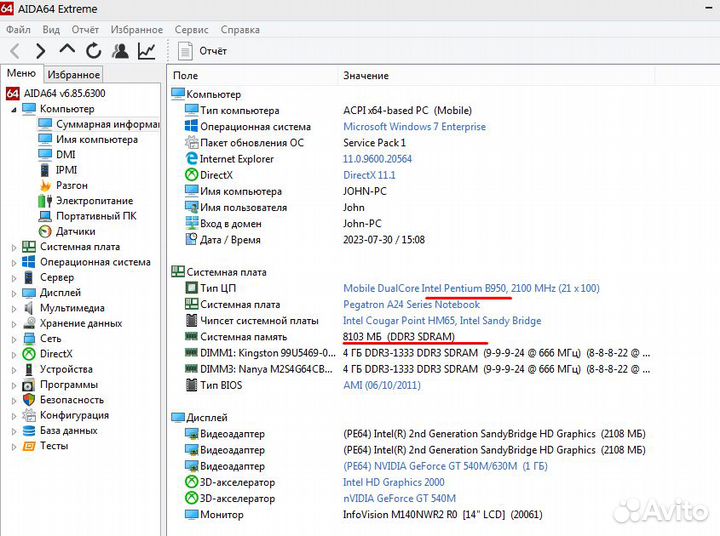Click the Программы icon in tree
The height and width of the screenshot is (536, 720).
pyautogui.click(x=29, y=384)
